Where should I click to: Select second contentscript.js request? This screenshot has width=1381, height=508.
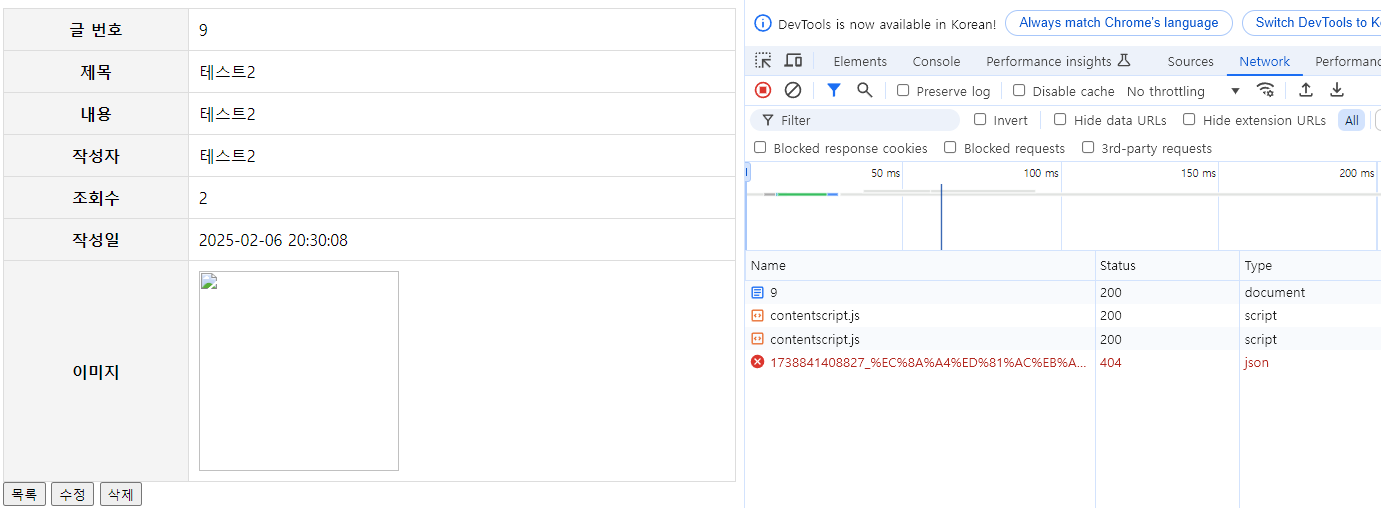tap(1063, 339)
